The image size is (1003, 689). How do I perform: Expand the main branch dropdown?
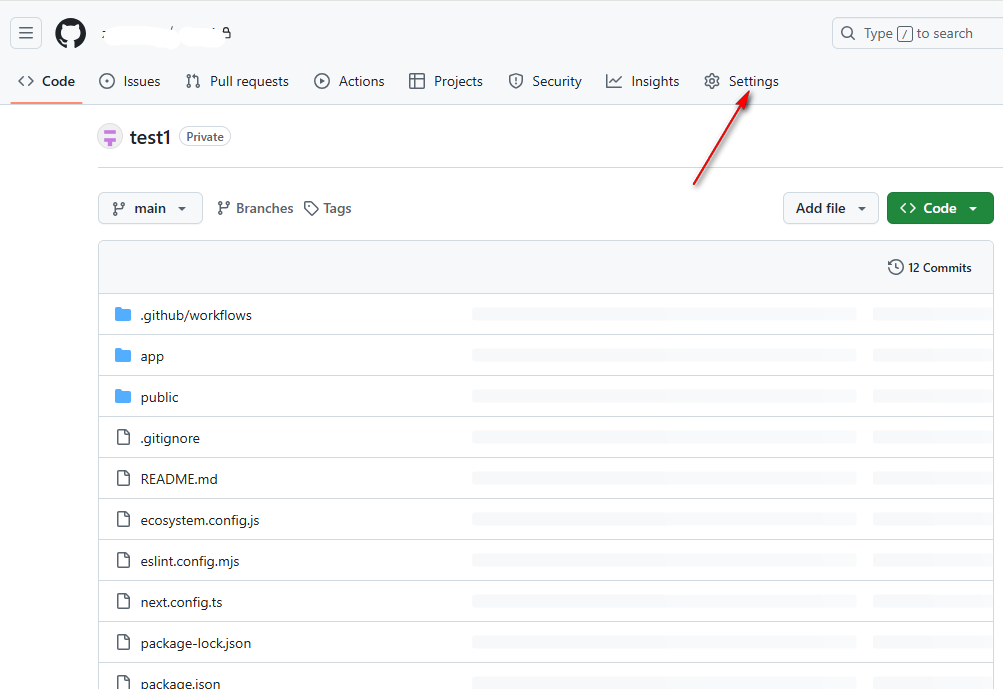tap(150, 208)
